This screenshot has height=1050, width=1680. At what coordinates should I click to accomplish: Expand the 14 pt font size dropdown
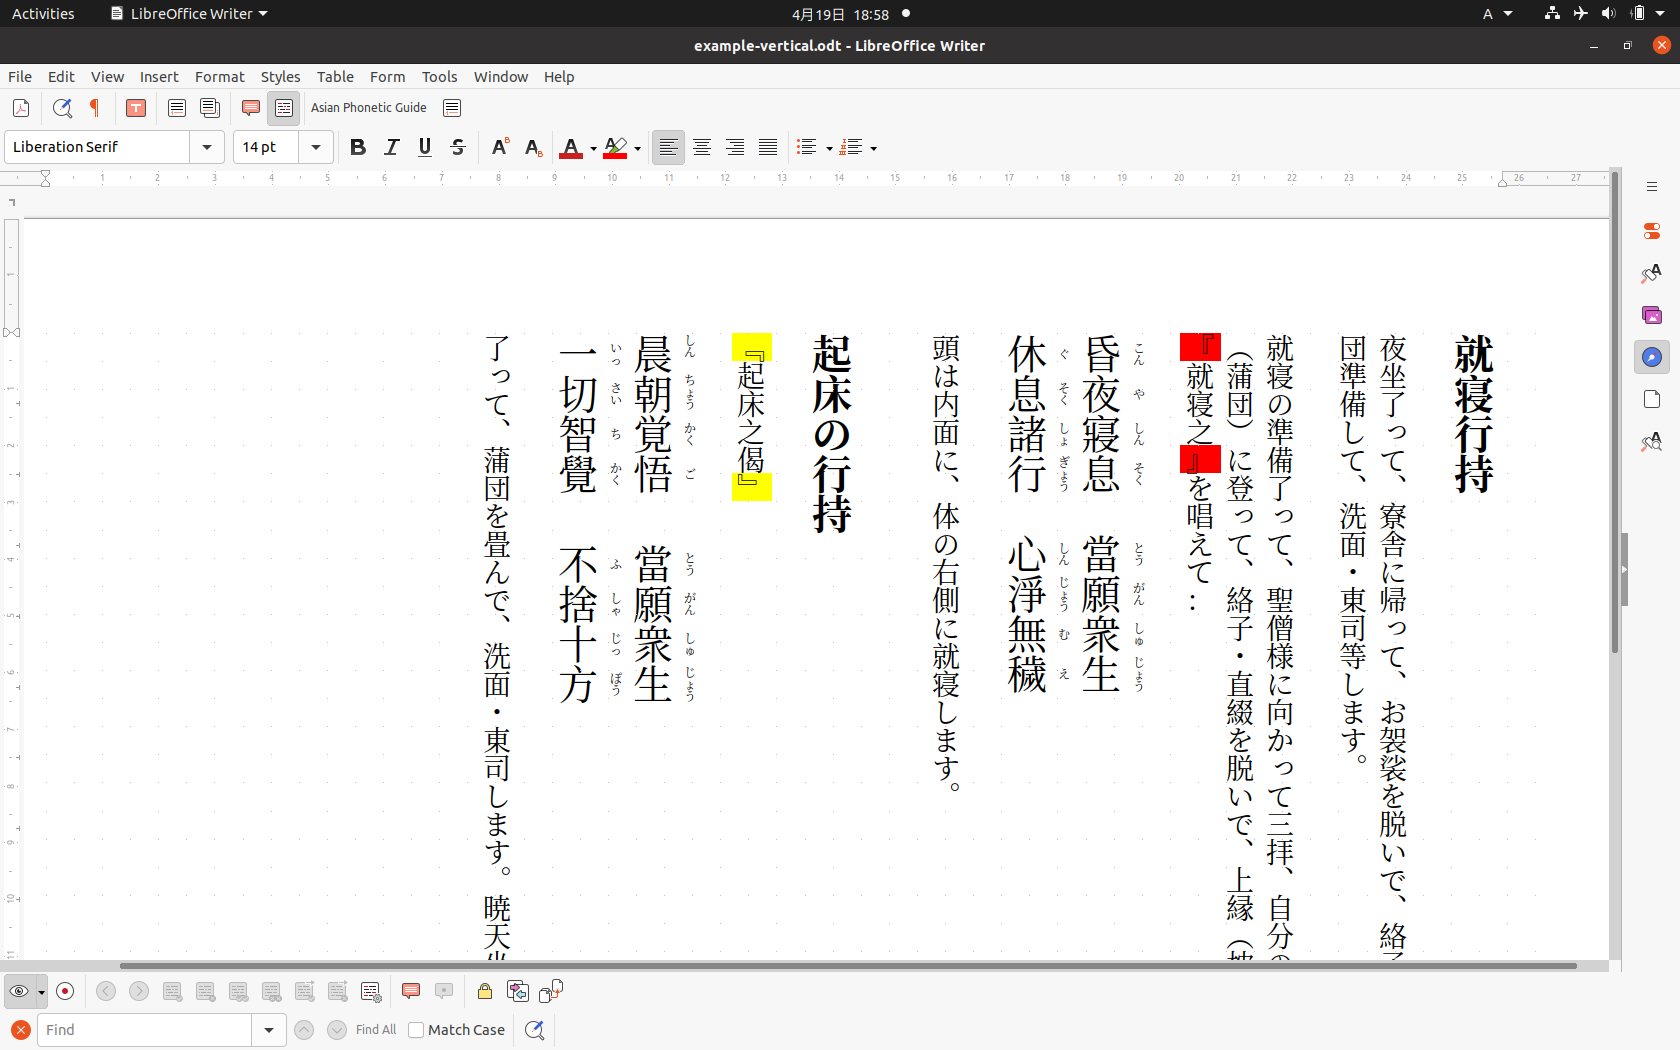click(316, 147)
